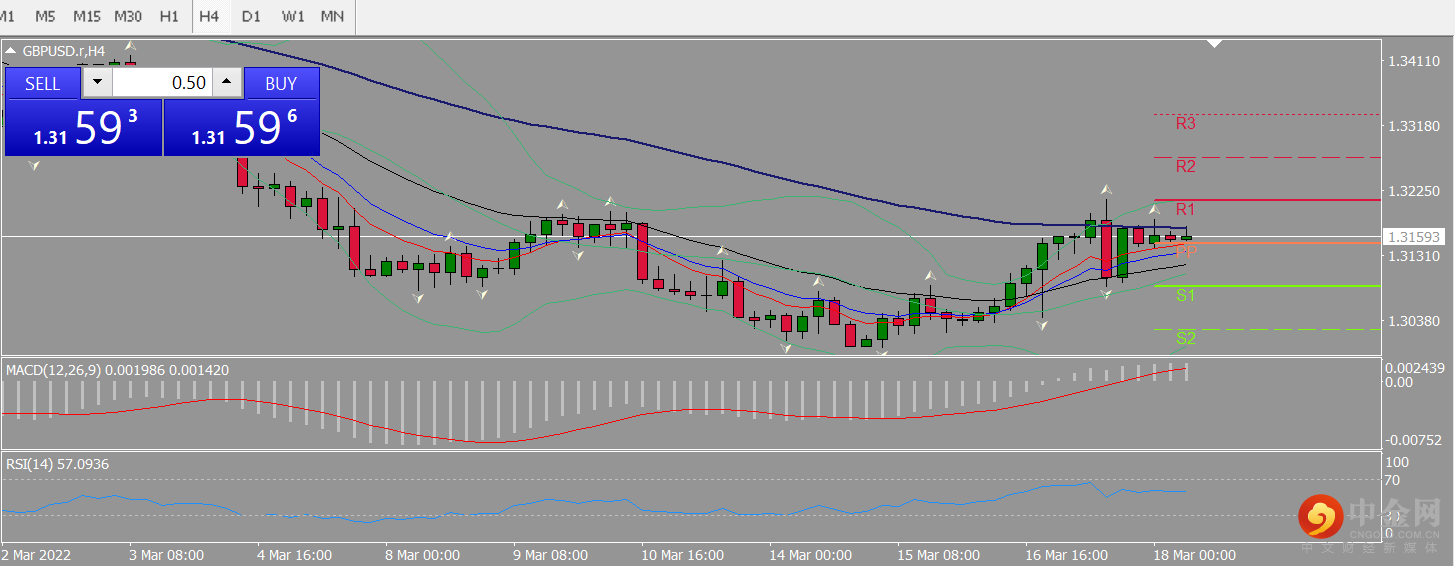Click the BUY one-click trading button
Image resolution: width=1455 pixels, height=566 pixels.
[x=281, y=83]
